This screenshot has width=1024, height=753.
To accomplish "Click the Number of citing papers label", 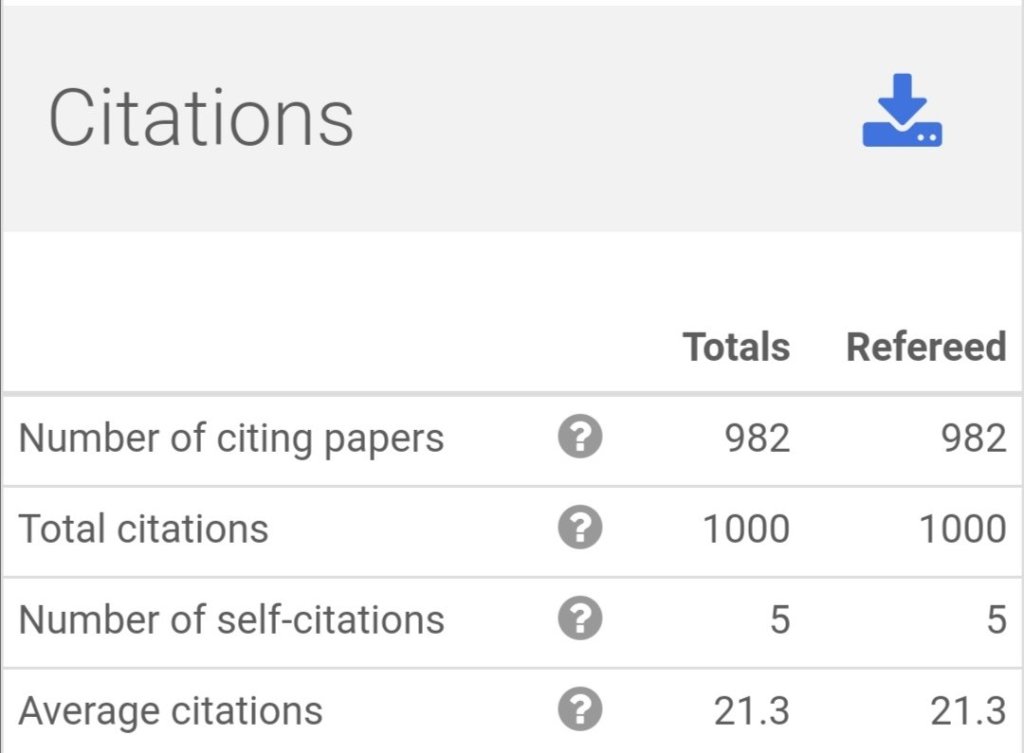I will point(231,438).
